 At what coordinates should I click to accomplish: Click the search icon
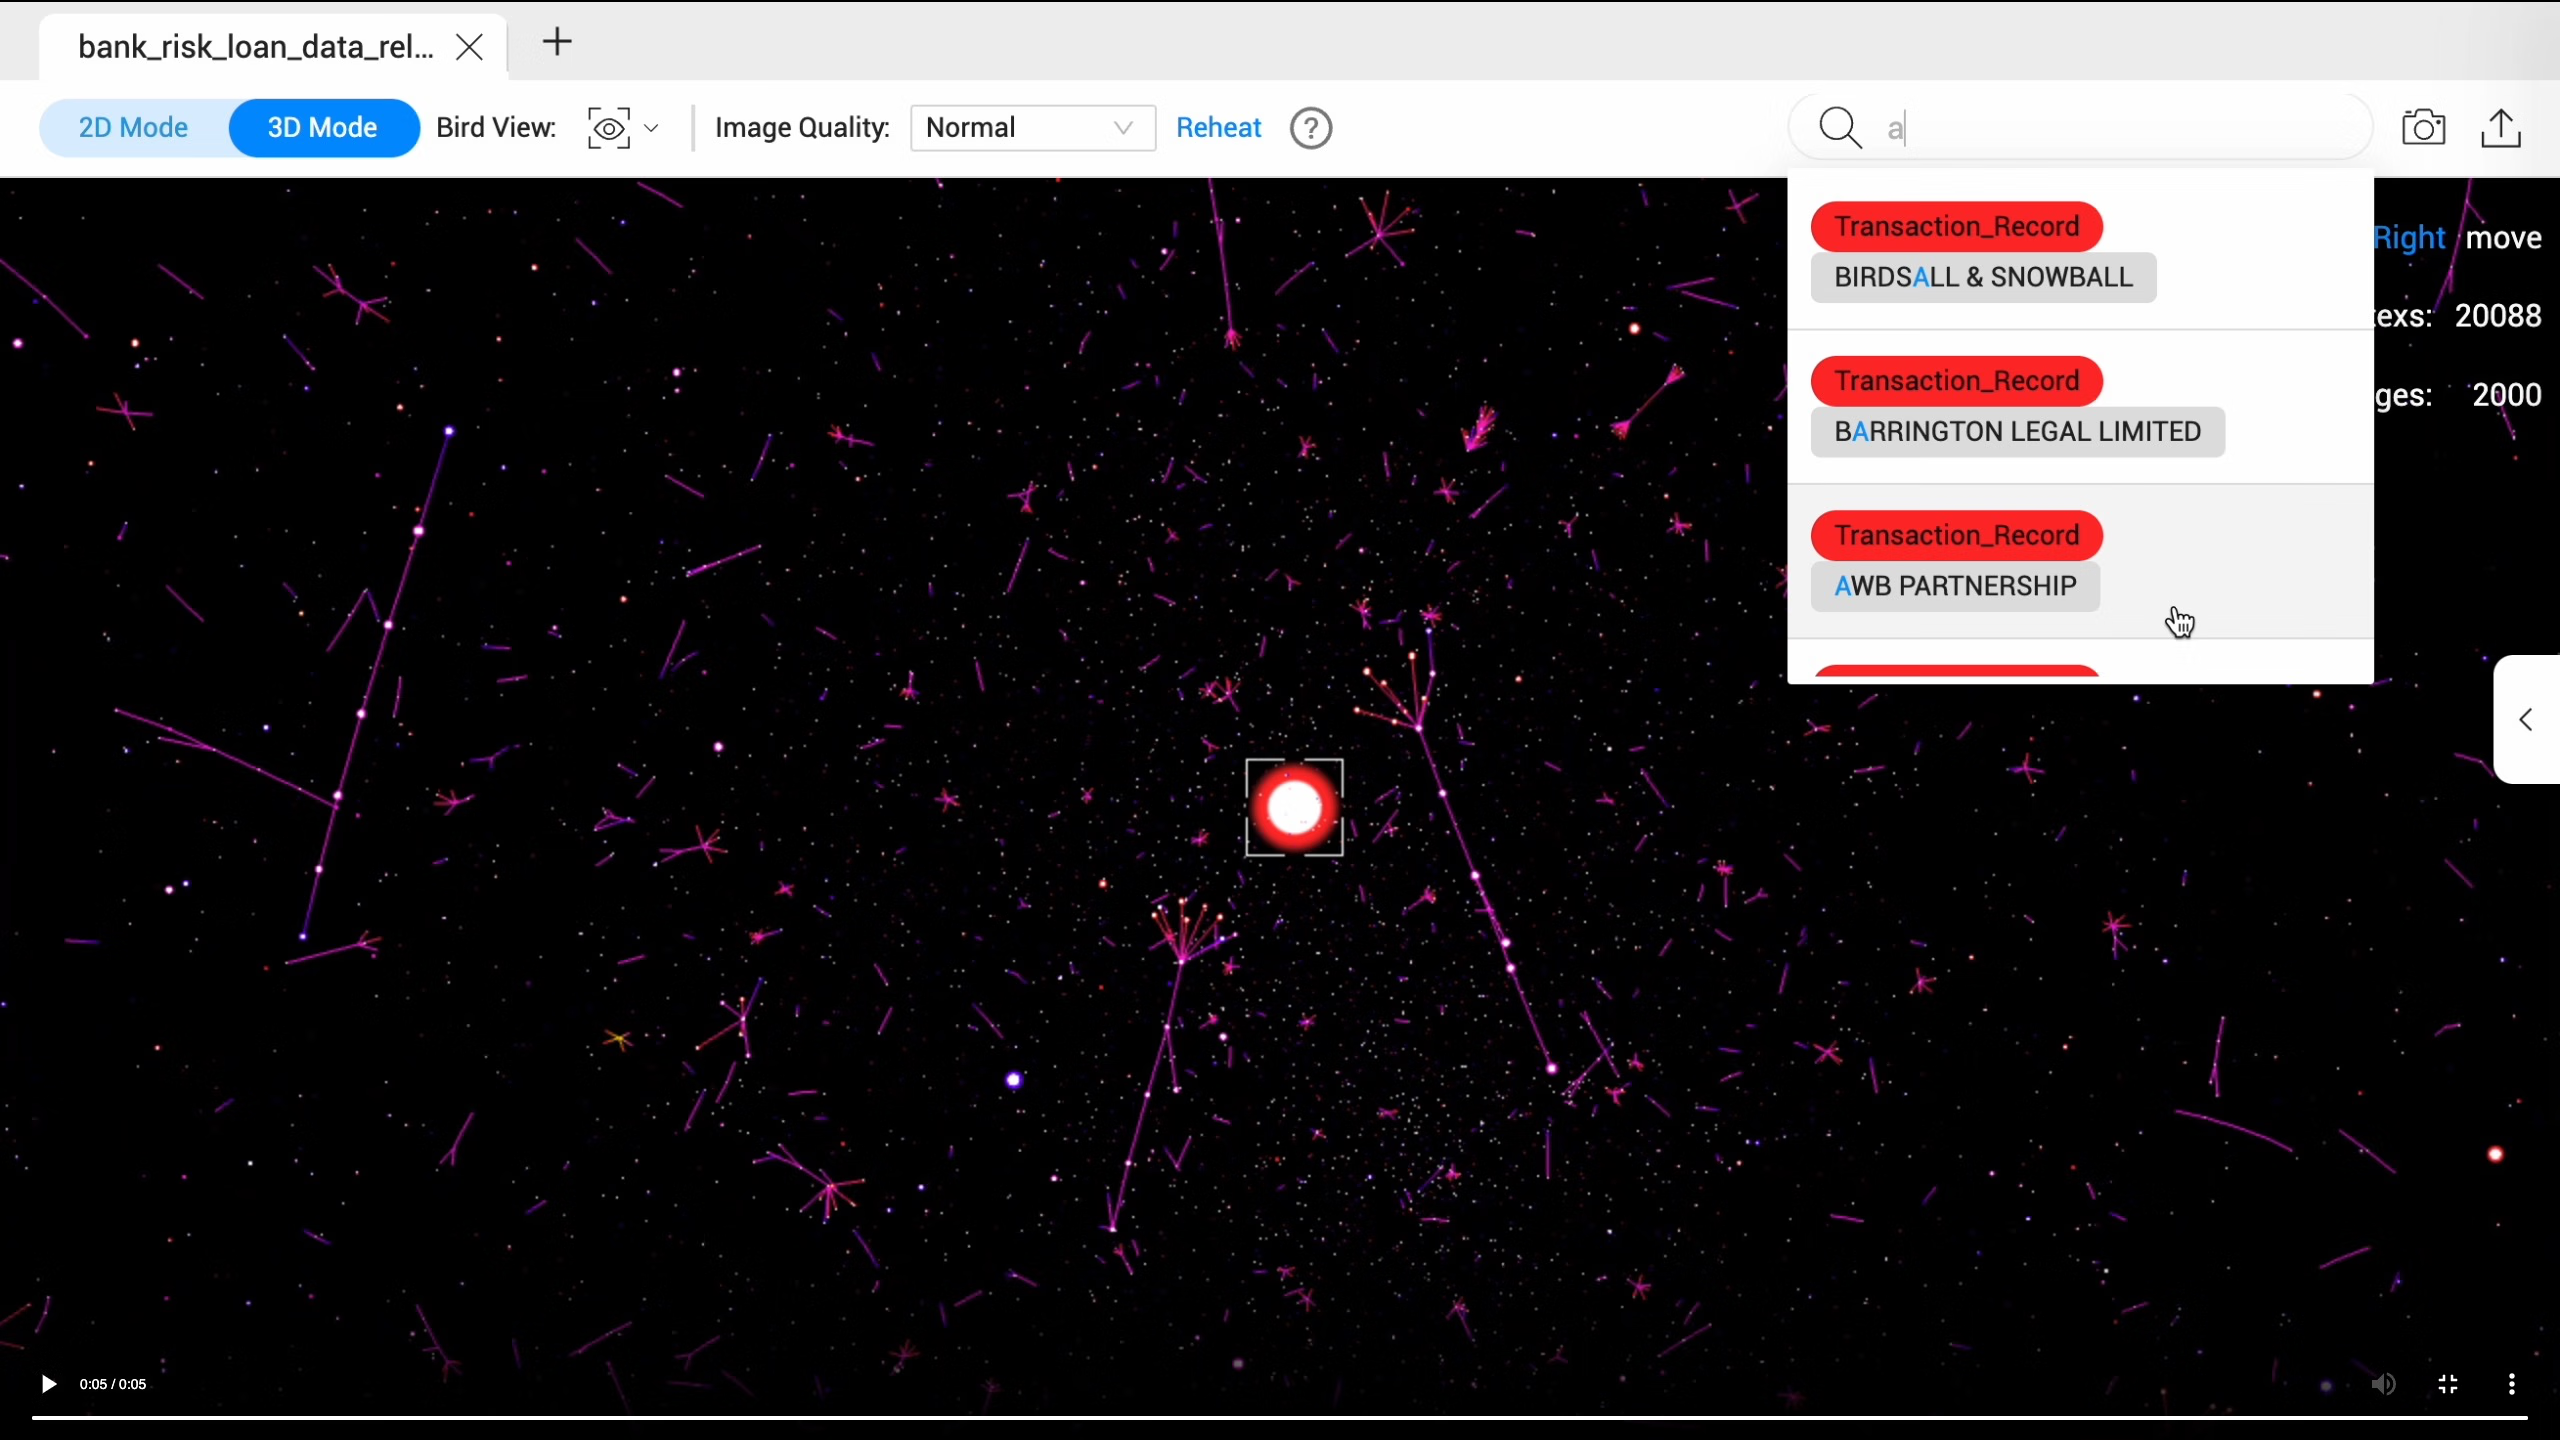(1841, 127)
